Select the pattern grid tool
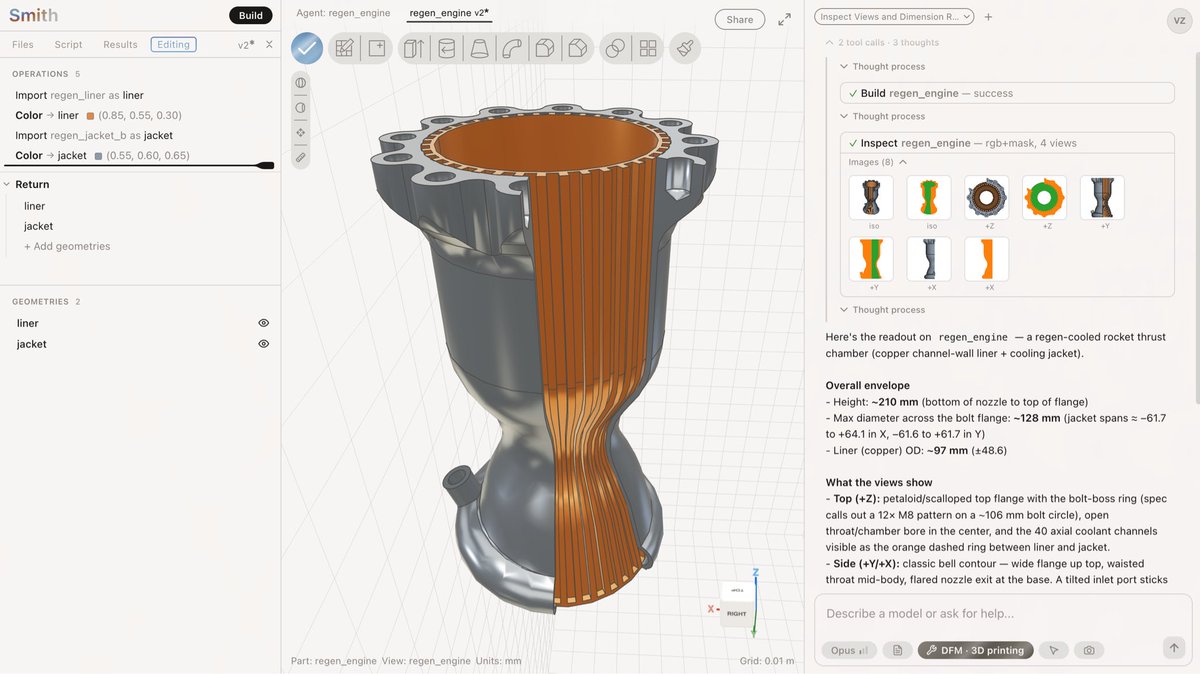This screenshot has height=674, width=1200. (648, 48)
